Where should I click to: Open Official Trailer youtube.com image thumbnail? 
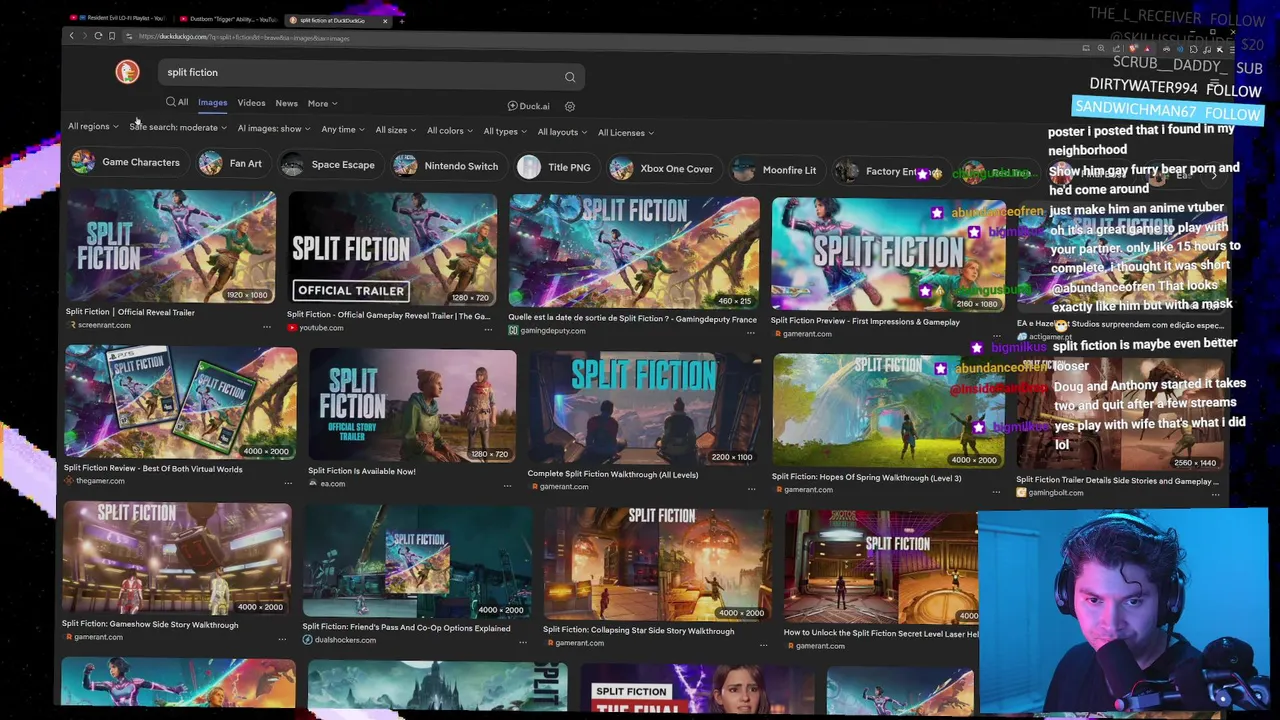pos(392,250)
